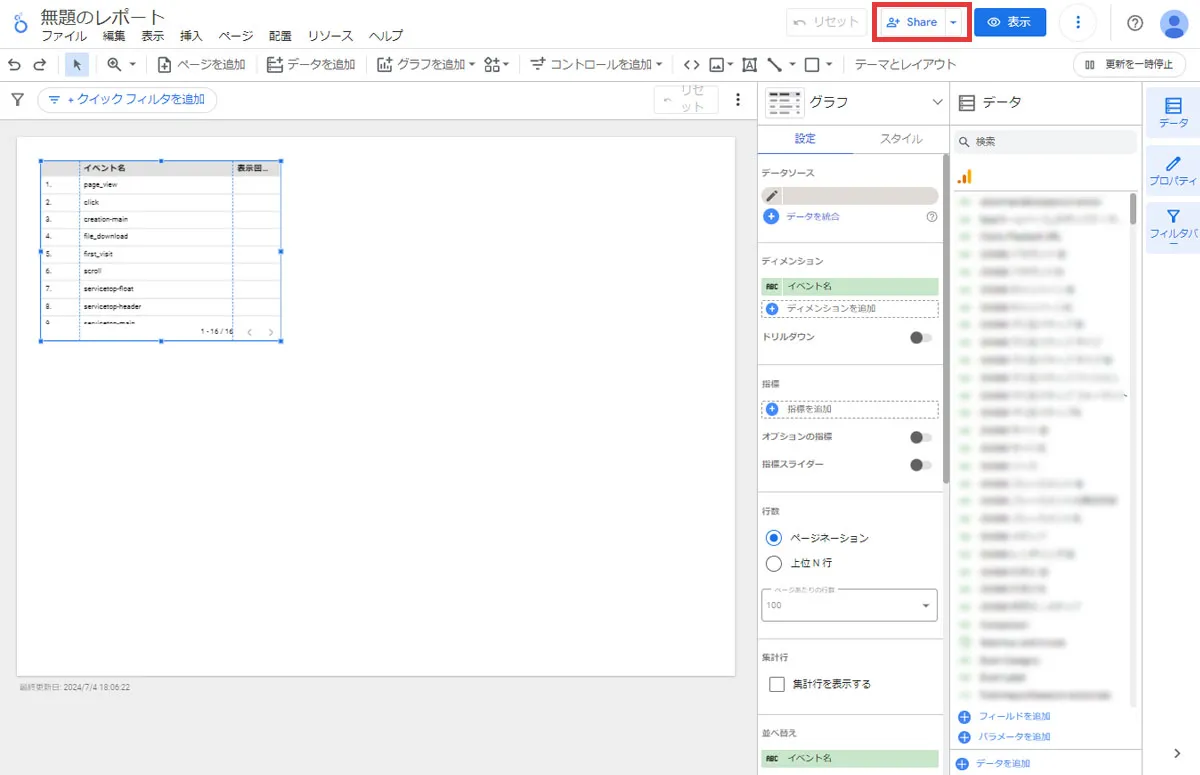Click the blue 表示 button

pyautogui.click(x=1009, y=22)
